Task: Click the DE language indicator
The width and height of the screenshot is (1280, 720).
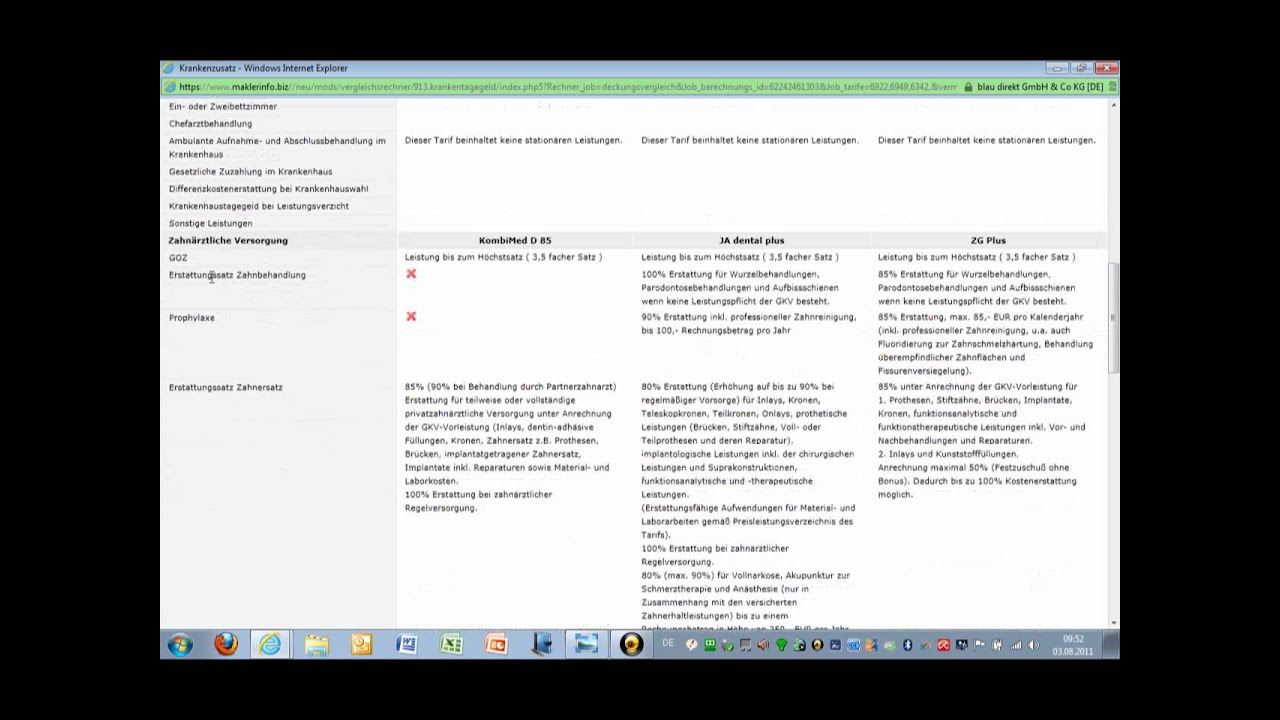Action: (668, 644)
